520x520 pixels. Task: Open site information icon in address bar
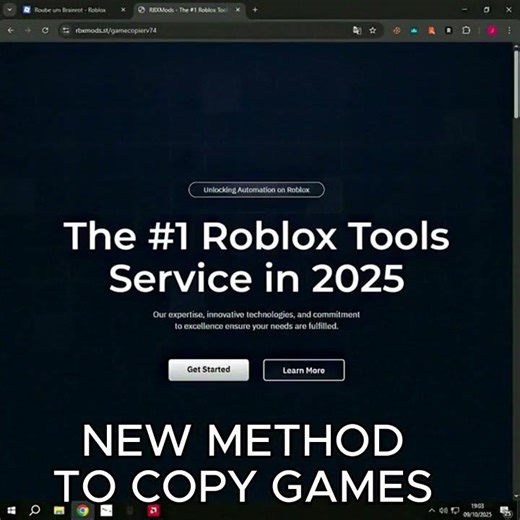tap(66, 30)
